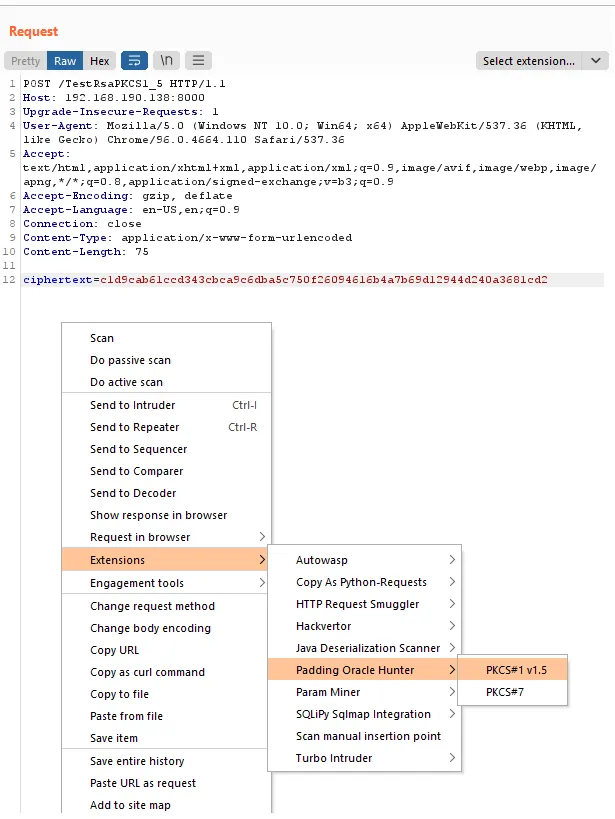Choose PKCS#1 v1.5 from the submenu

tap(516, 670)
